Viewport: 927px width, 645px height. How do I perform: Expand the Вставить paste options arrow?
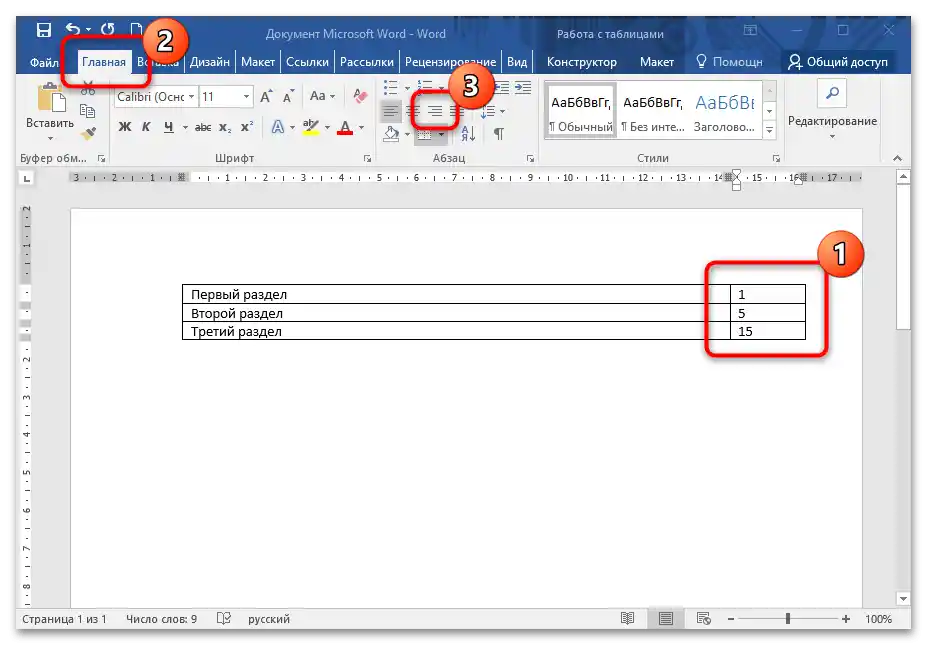pyautogui.click(x=50, y=138)
